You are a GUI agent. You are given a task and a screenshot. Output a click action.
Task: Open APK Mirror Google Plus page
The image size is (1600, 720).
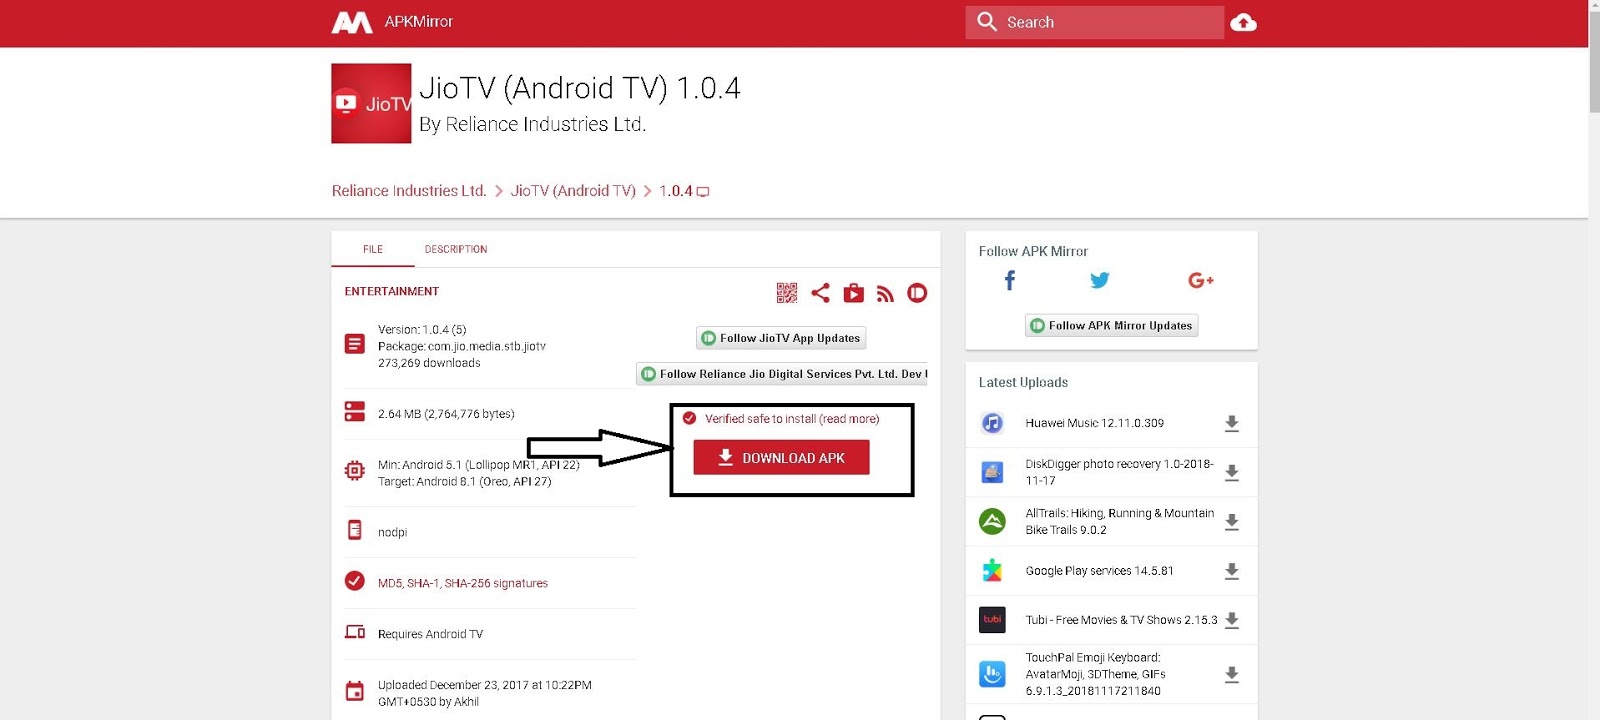[1201, 281]
